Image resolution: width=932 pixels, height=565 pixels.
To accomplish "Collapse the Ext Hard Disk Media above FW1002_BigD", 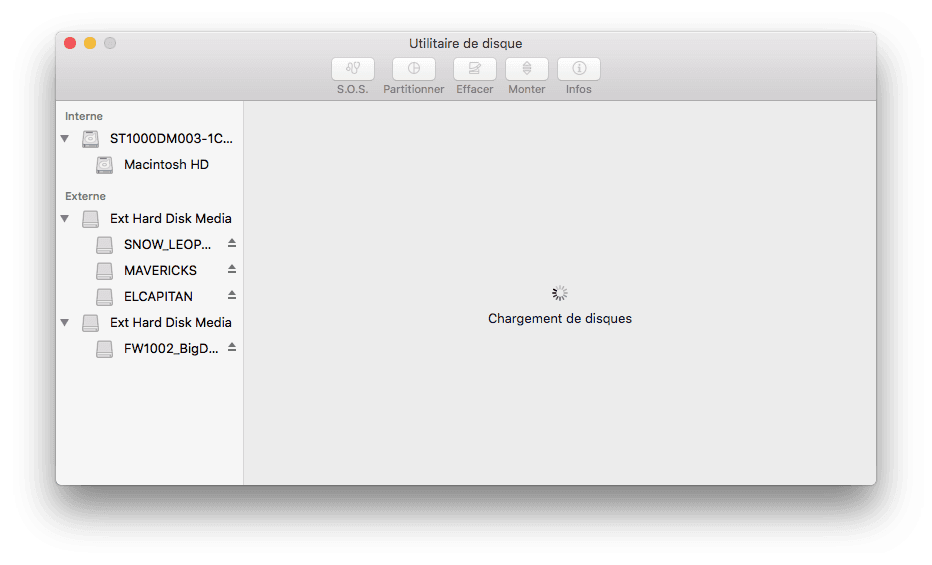I will coord(65,323).
